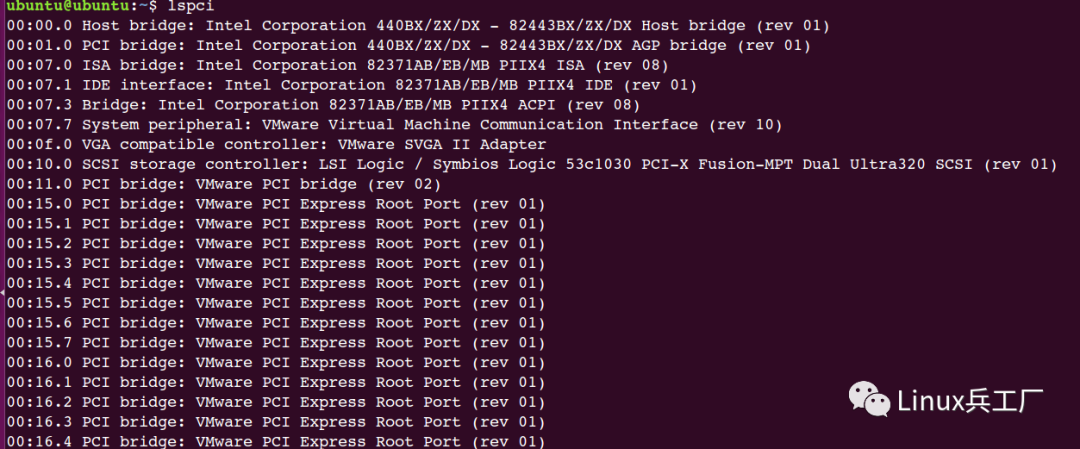This screenshot has height=449, width=1080.
Task: Select the 00:11.0 VMware PCI bridge line
Action: point(224,185)
